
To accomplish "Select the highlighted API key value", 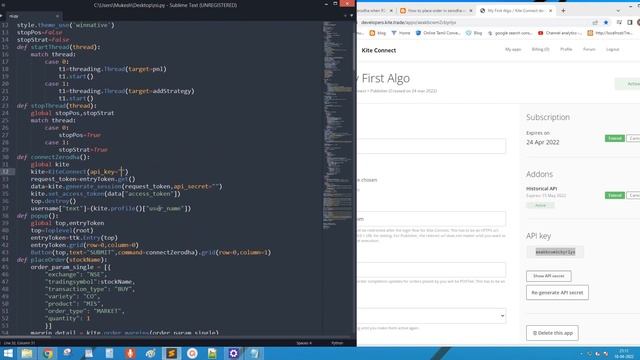I will 555,252.
